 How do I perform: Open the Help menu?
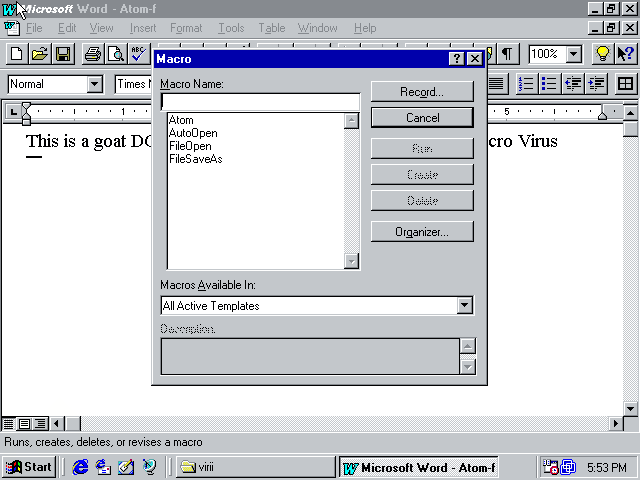[x=365, y=28]
